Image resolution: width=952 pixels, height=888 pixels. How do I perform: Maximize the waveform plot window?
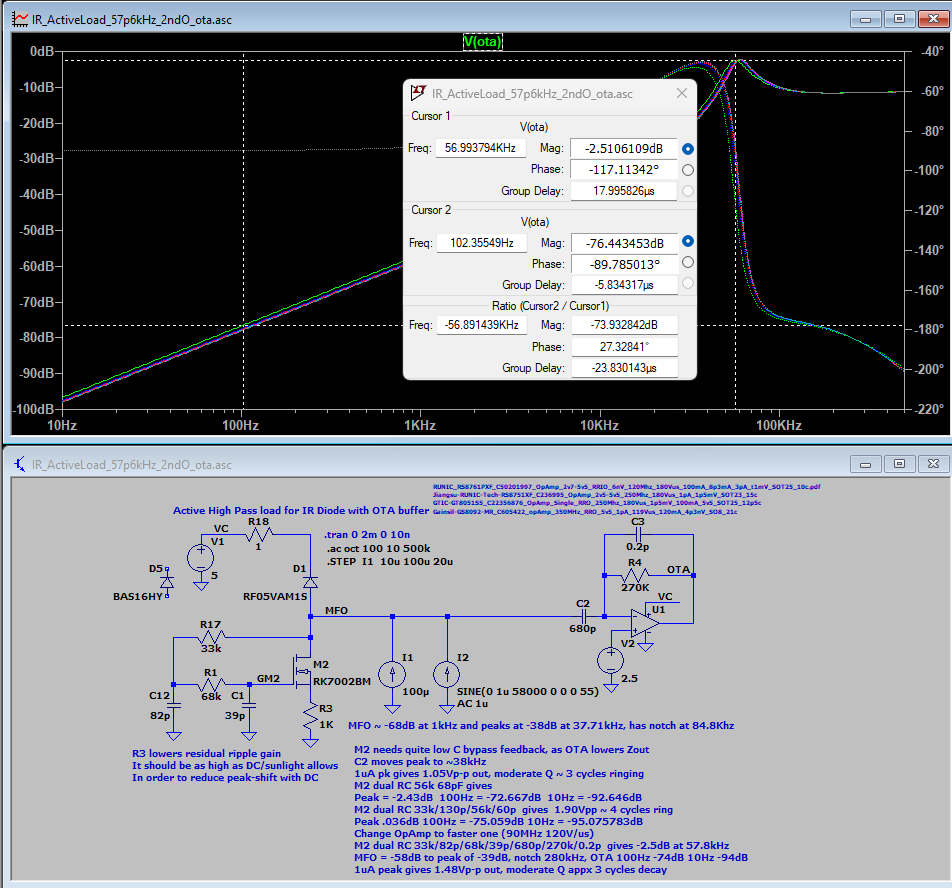pyautogui.click(x=899, y=18)
